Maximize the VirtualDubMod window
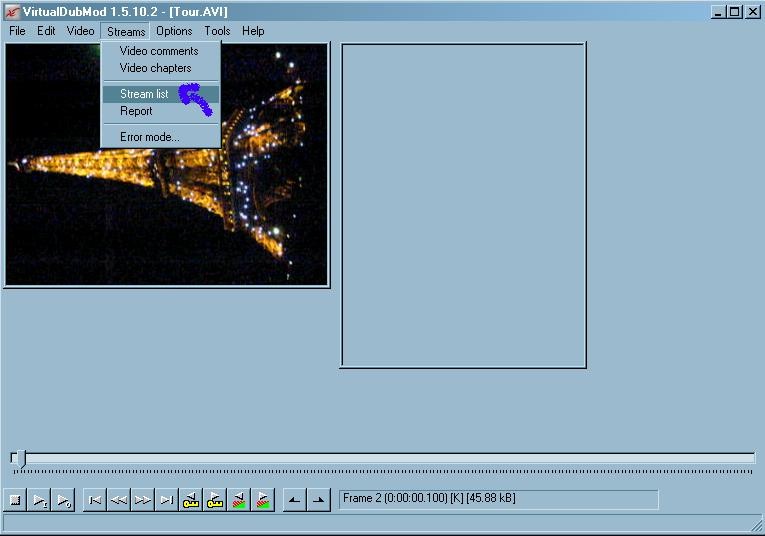The image size is (765, 536). coord(734,12)
